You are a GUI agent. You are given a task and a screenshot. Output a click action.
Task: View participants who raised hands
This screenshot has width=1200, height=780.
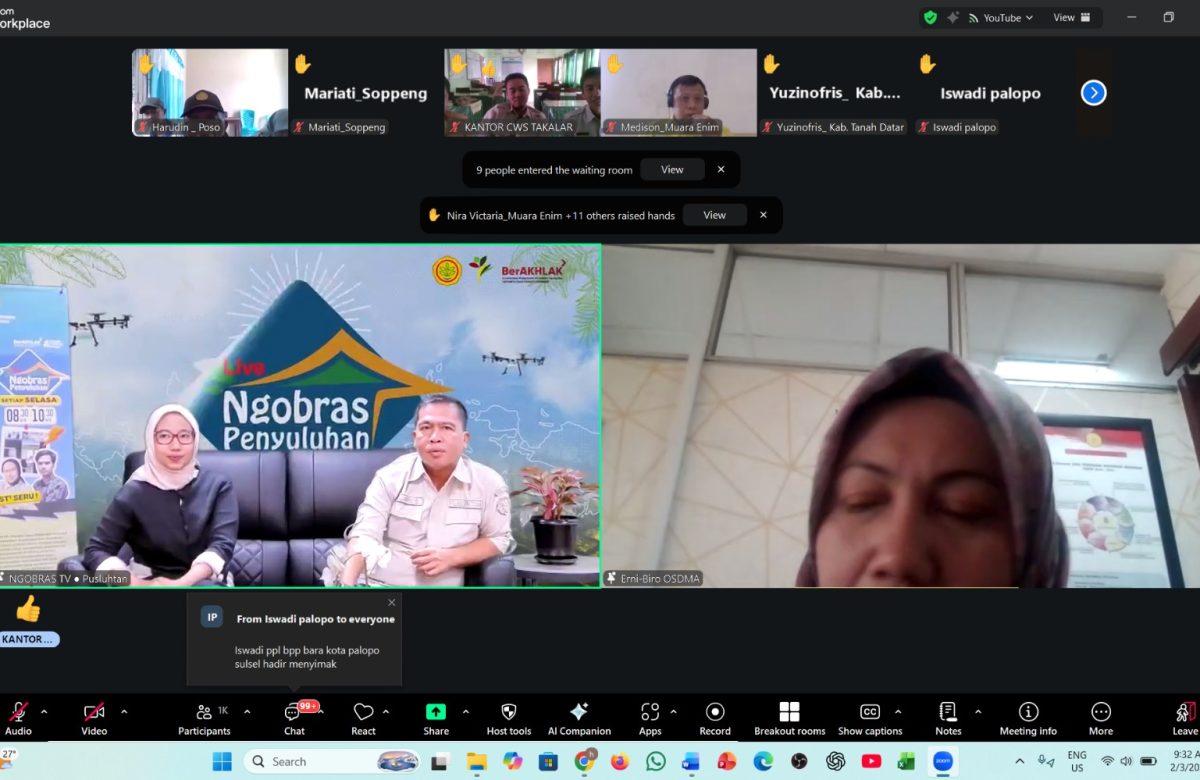tap(714, 215)
